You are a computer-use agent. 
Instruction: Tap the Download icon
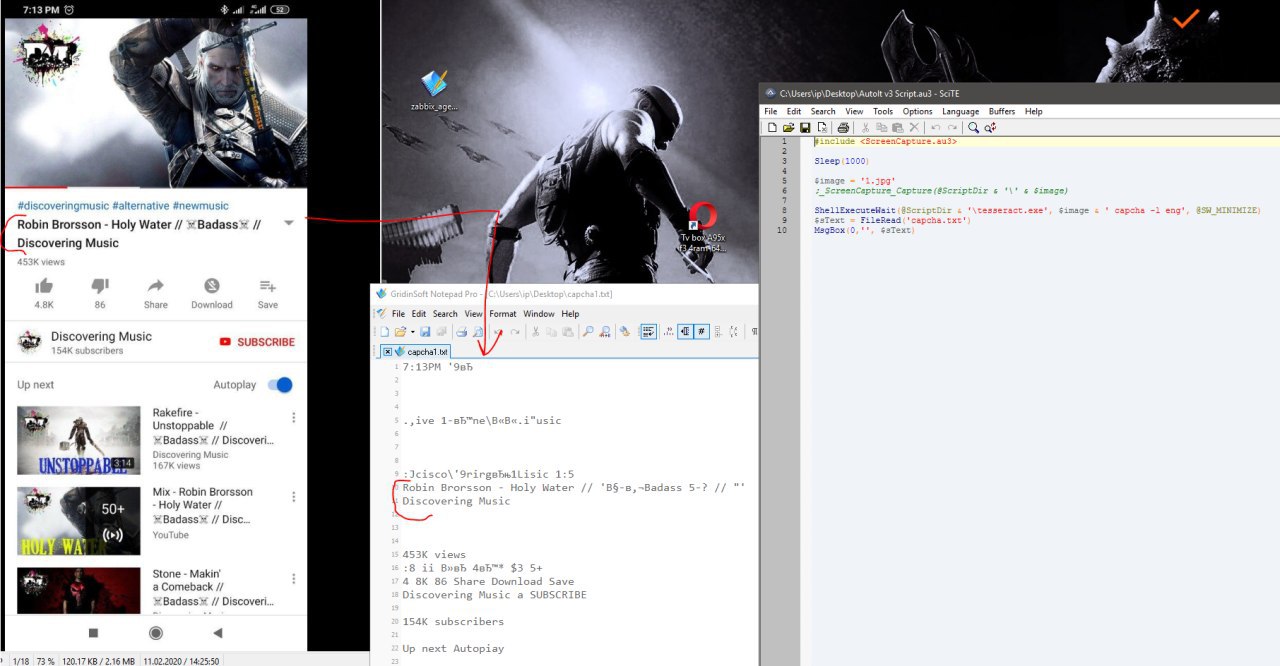(212, 286)
